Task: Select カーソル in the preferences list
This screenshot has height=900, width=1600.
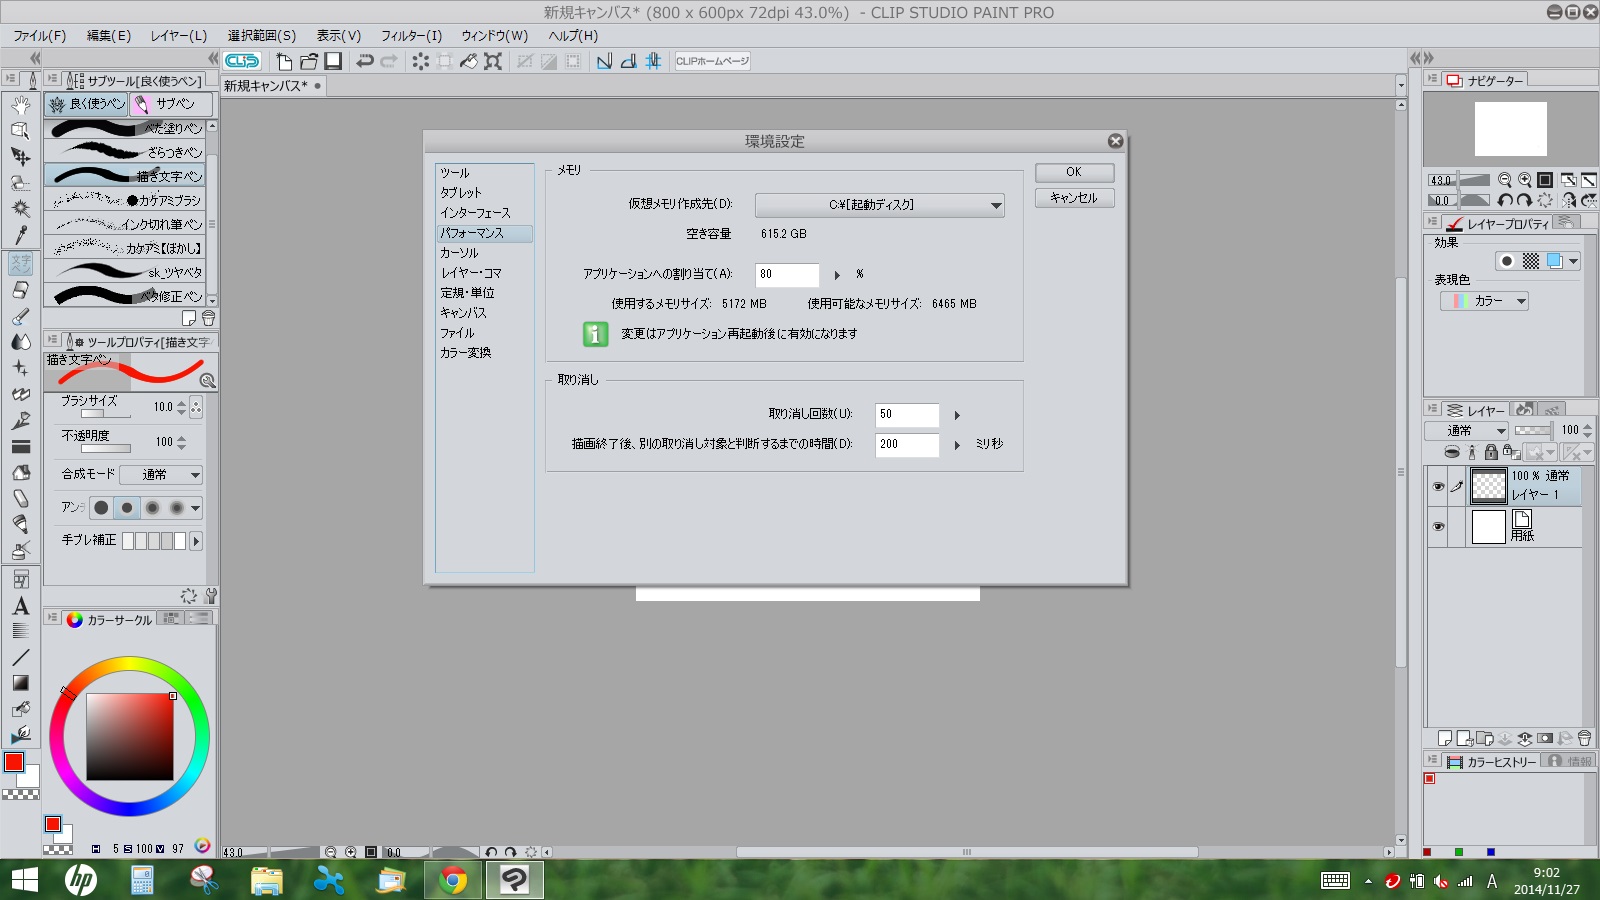Action: (460, 253)
